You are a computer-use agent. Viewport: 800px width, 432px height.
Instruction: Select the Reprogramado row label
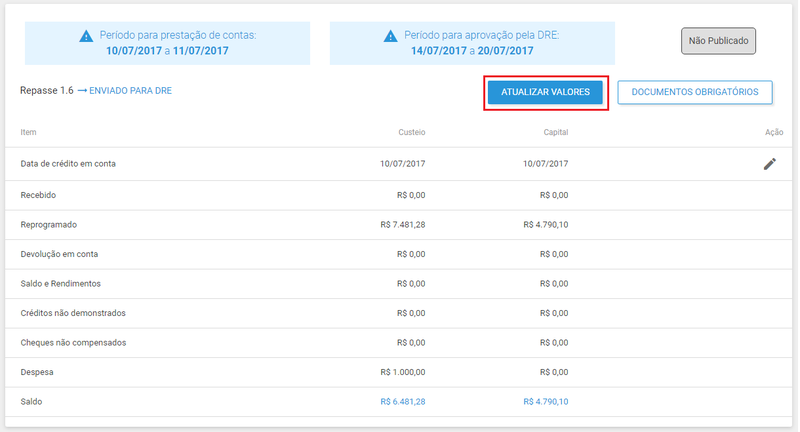[x=48, y=224]
